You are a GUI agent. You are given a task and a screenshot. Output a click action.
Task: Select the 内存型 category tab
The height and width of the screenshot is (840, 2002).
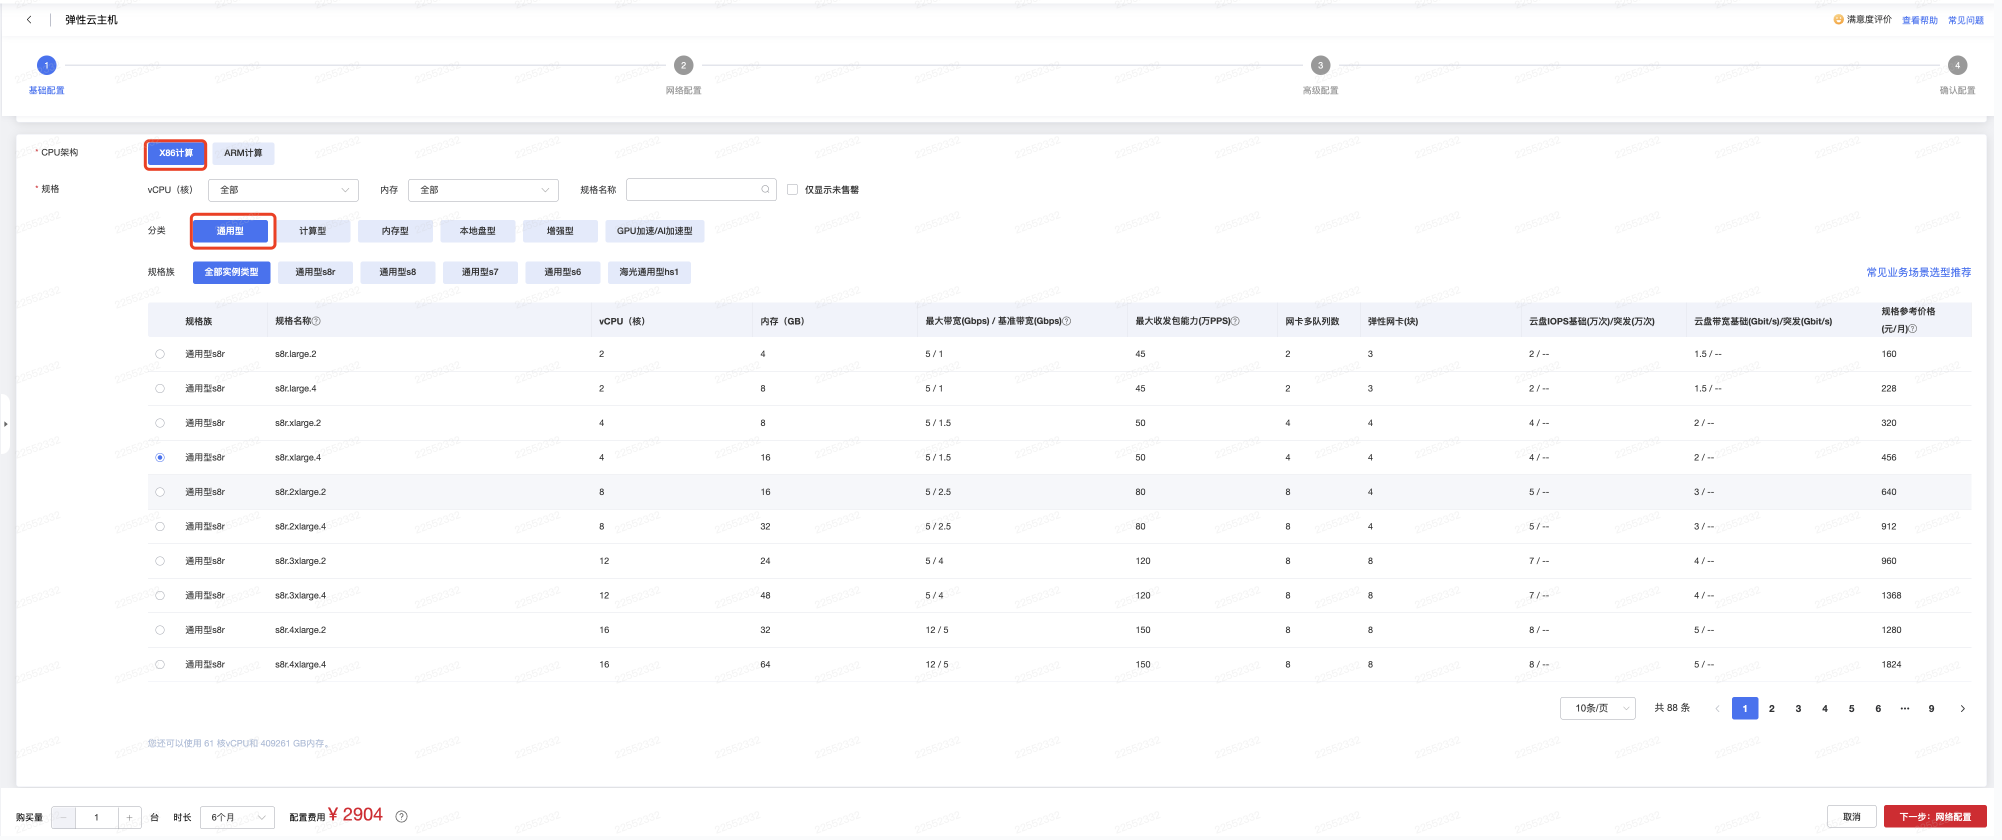[395, 231]
